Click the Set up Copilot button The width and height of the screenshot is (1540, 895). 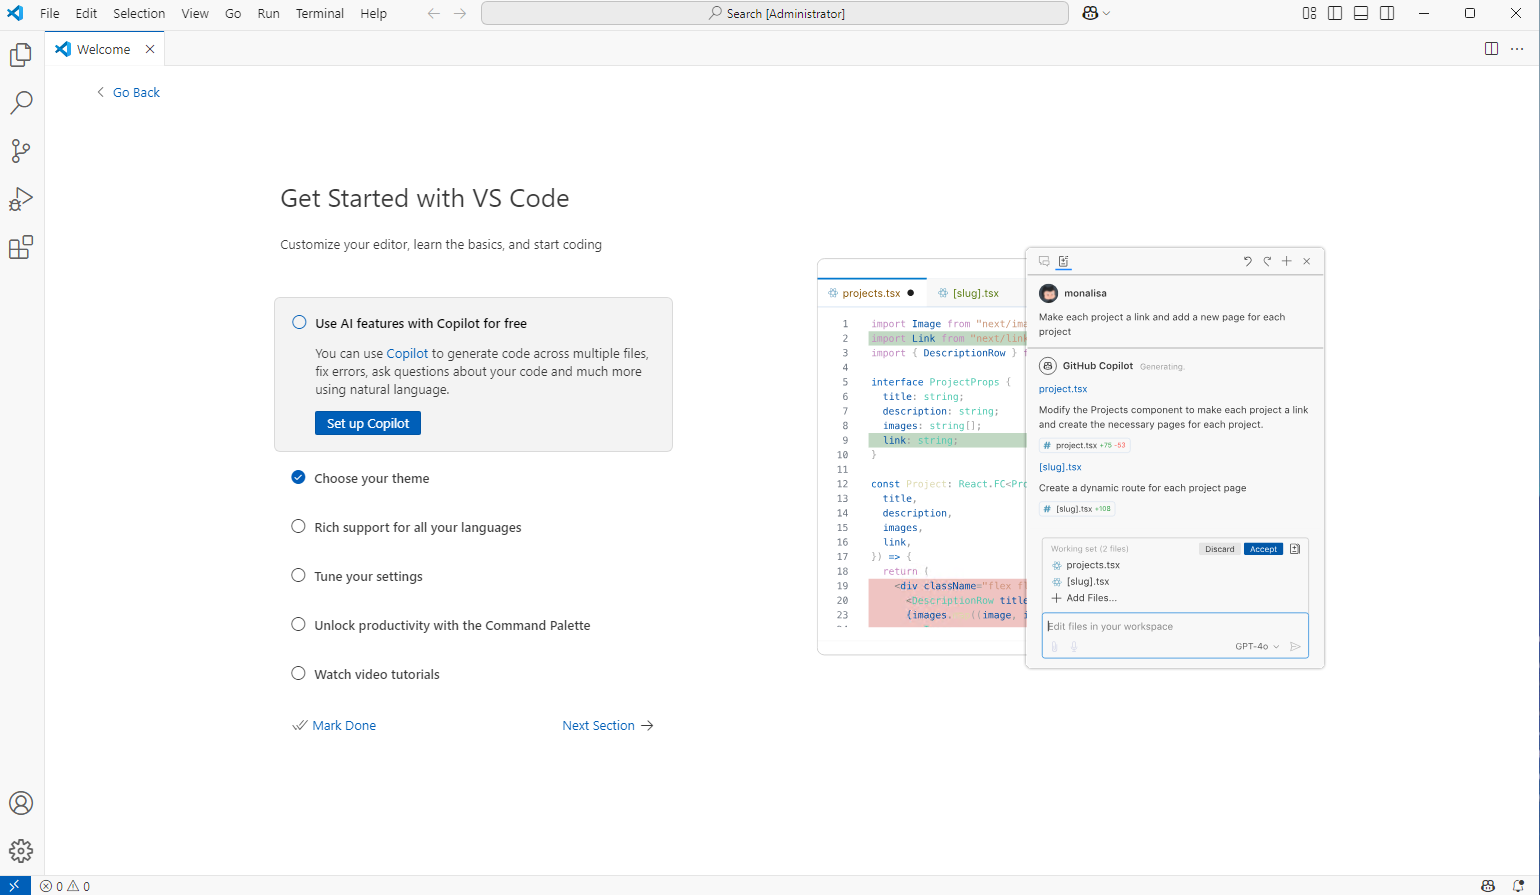pos(368,423)
